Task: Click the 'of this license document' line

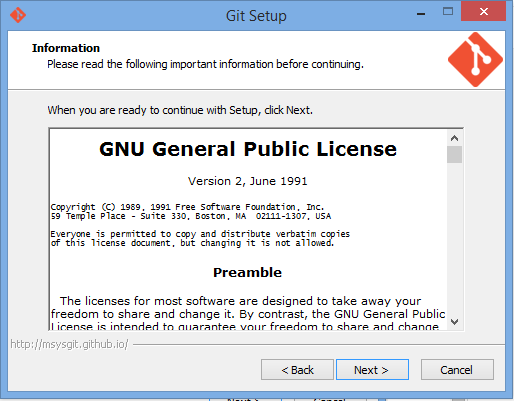Action: click(x=192, y=243)
